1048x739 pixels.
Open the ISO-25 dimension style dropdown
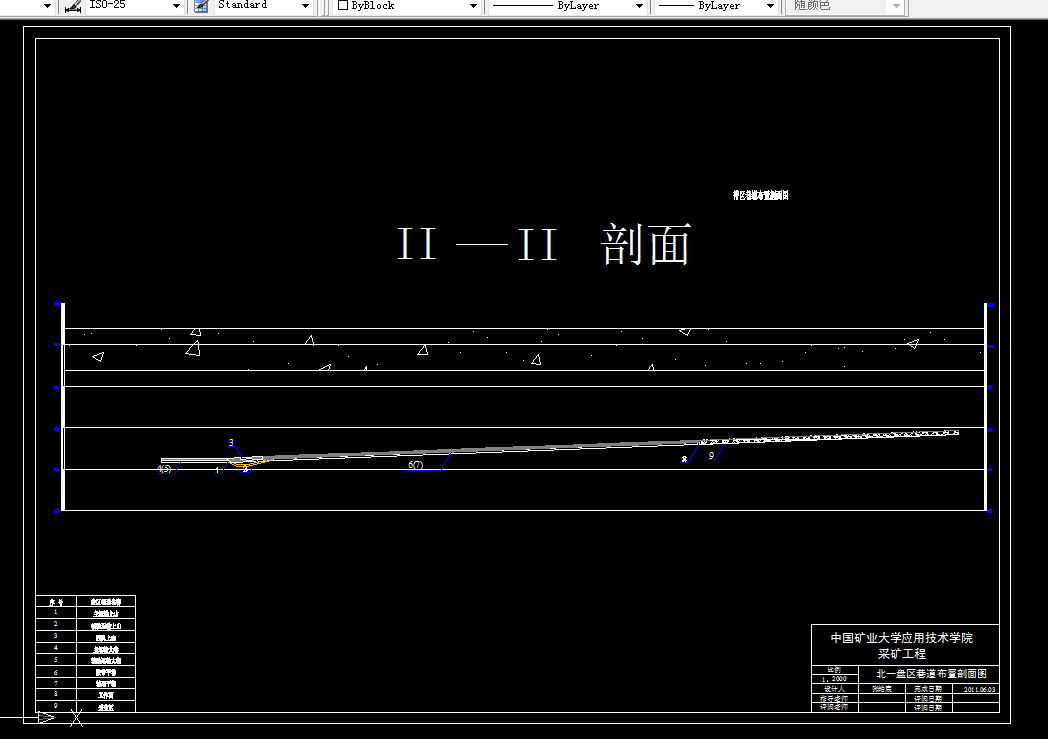(x=176, y=6)
